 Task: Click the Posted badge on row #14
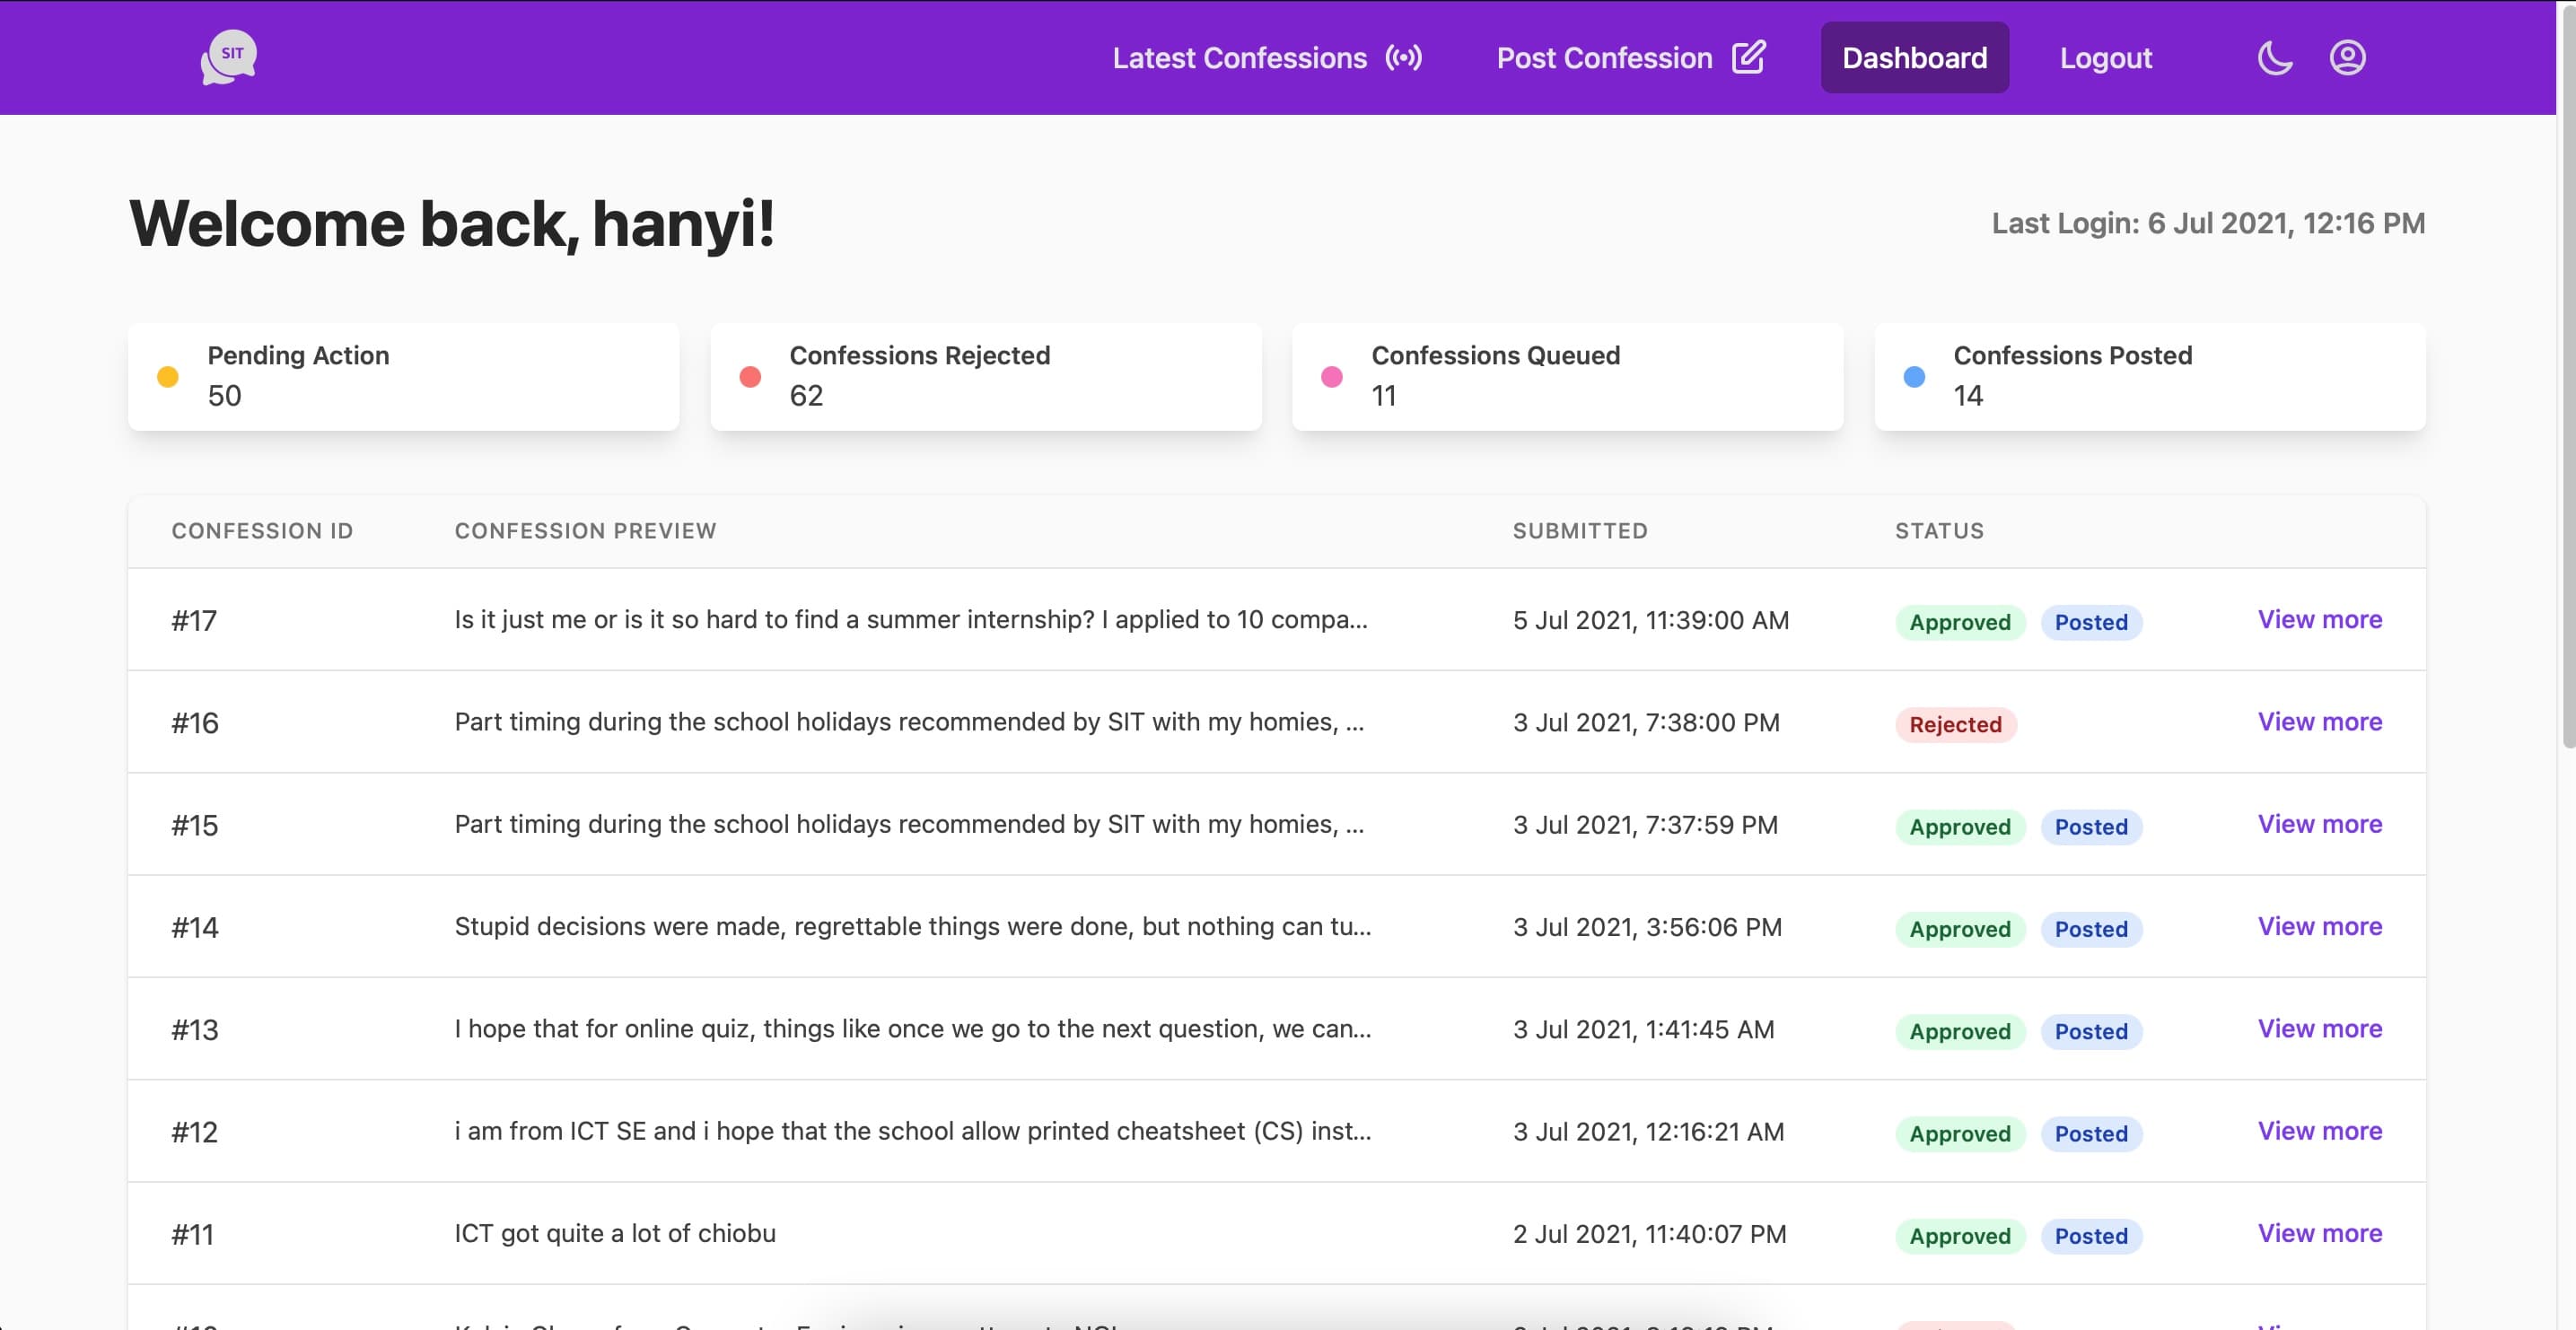[2090, 929]
